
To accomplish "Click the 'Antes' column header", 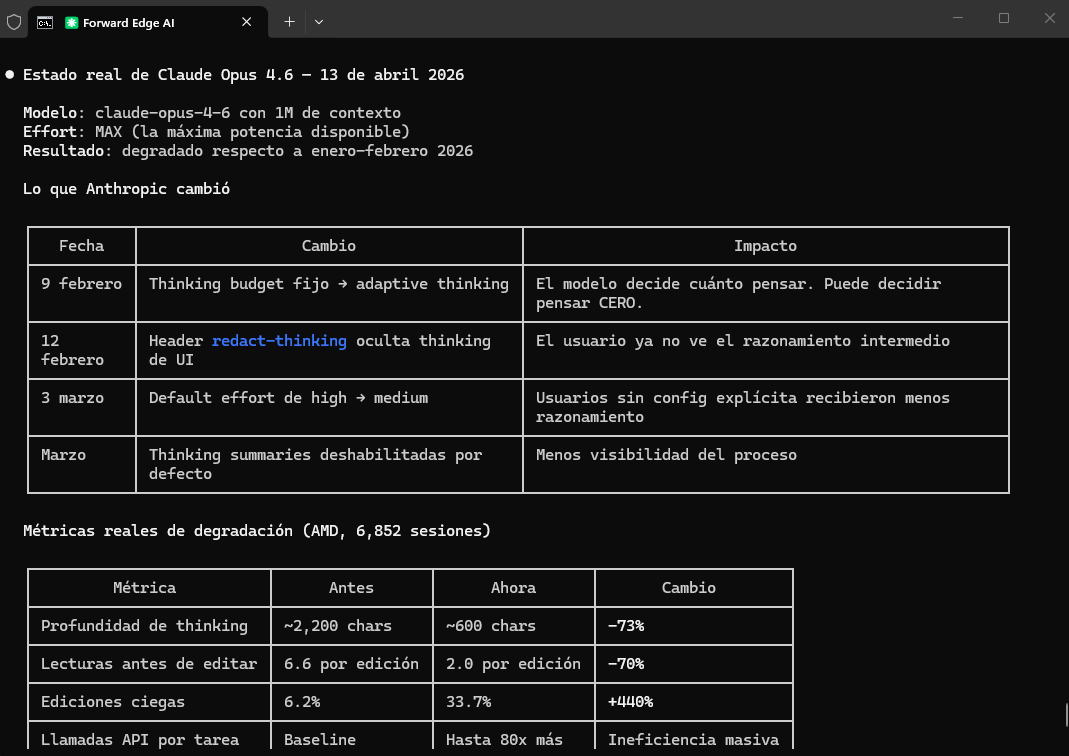I will (351, 588).
